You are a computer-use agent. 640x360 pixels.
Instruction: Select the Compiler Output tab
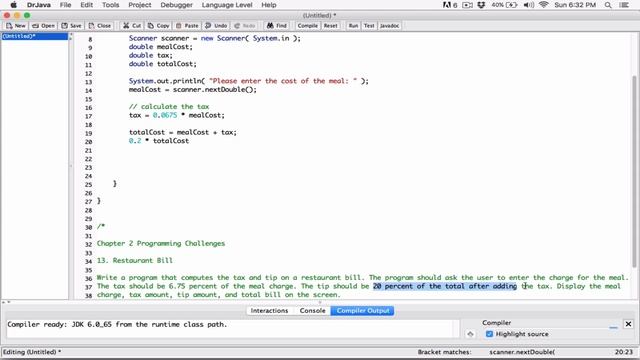coord(362,311)
